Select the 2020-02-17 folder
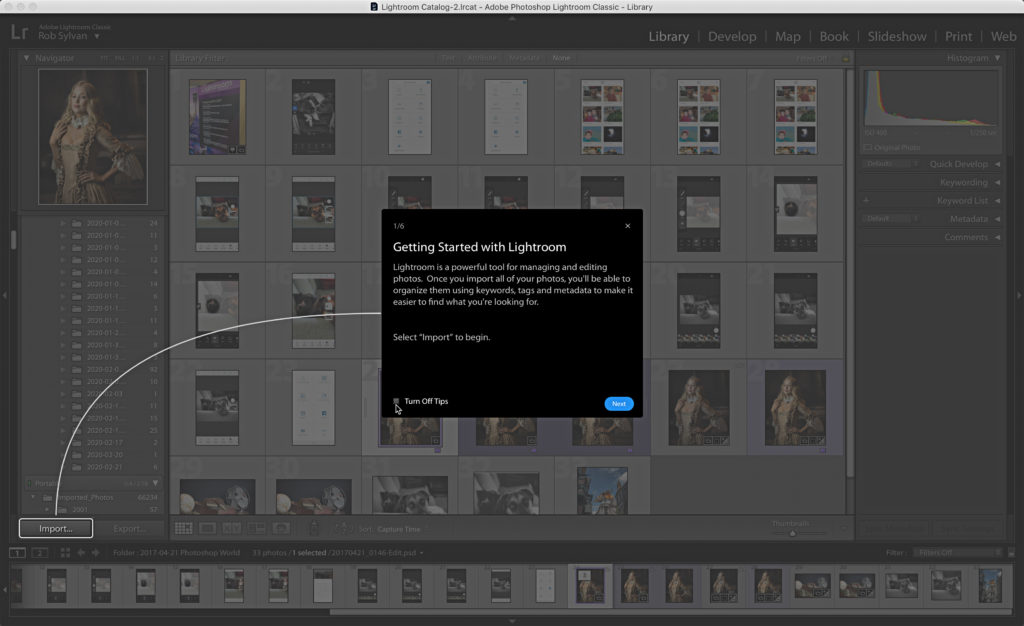The width and height of the screenshot is (1024, 626). [104, 443]
